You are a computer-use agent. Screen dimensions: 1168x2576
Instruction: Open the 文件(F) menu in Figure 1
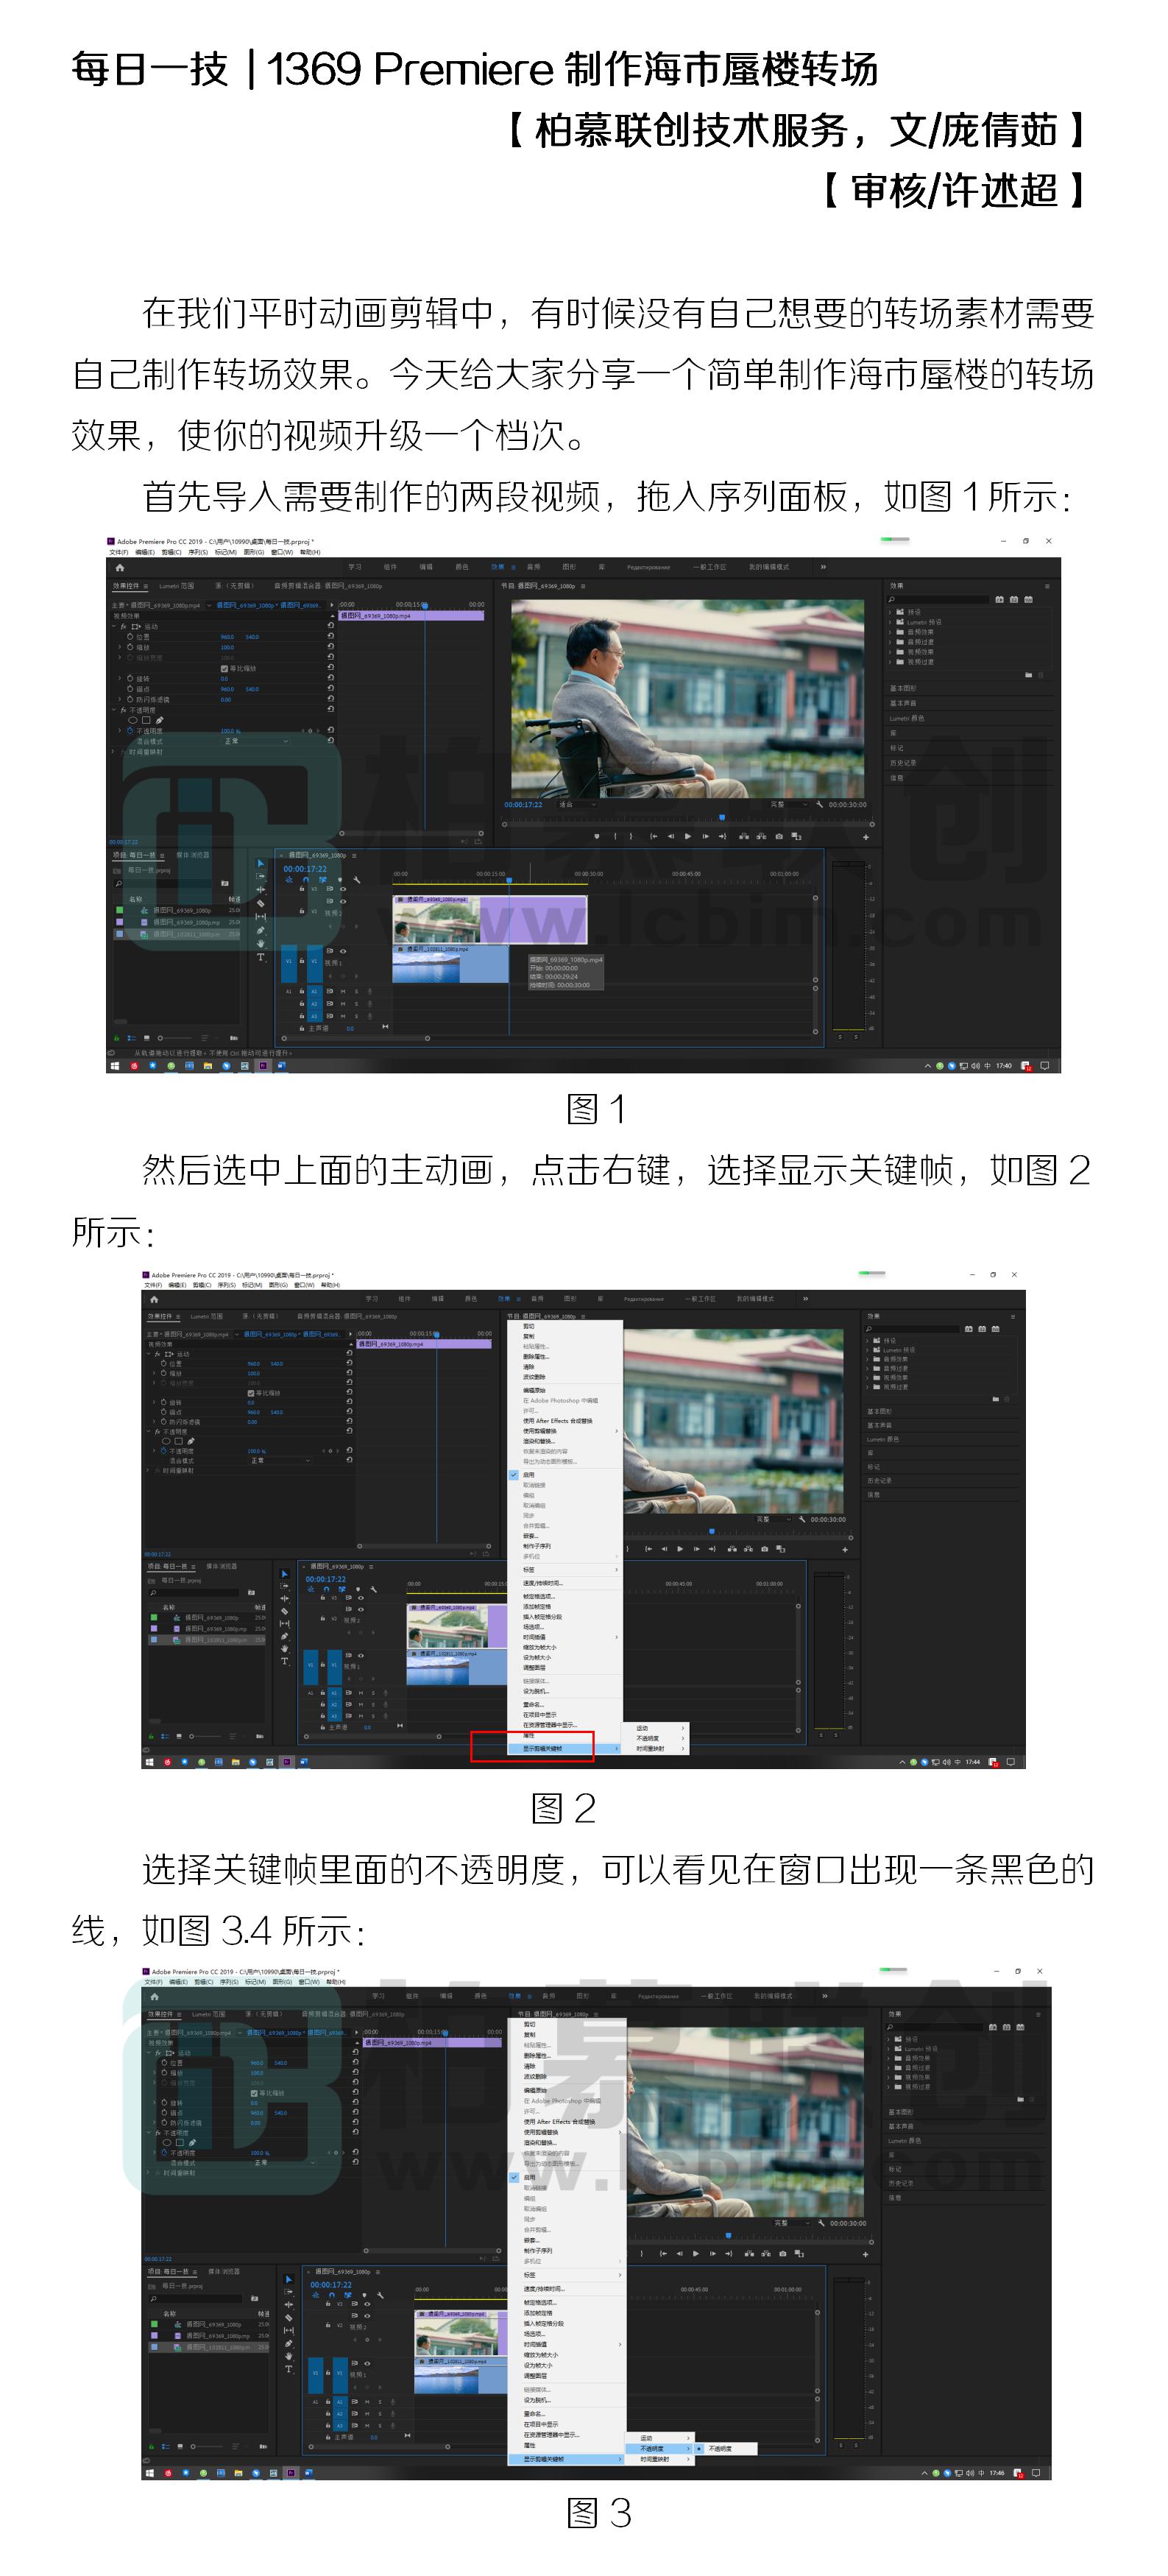tap(119, 553)
